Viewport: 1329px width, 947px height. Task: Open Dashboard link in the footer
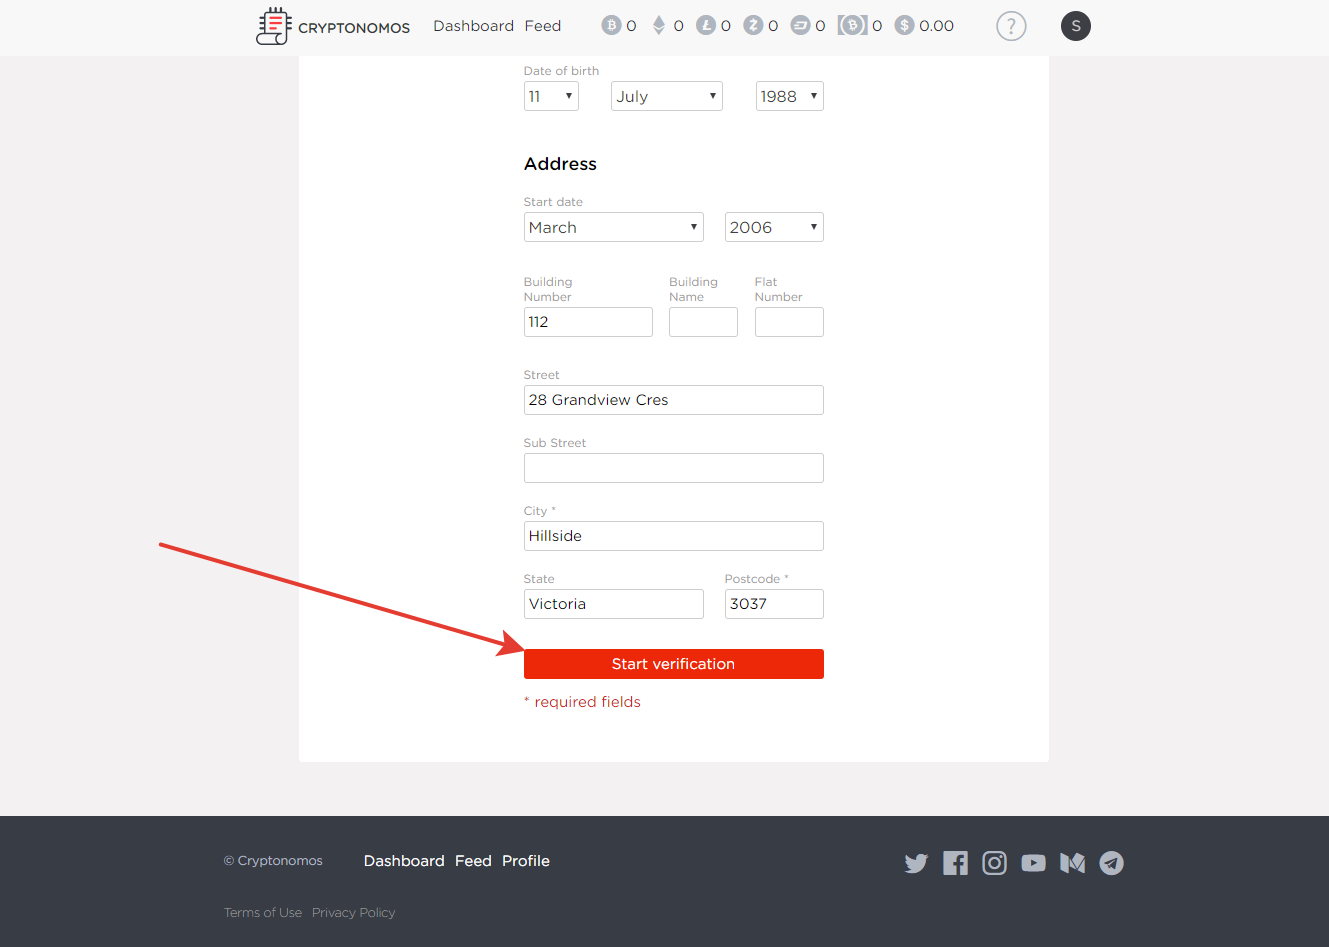point(404,861)
